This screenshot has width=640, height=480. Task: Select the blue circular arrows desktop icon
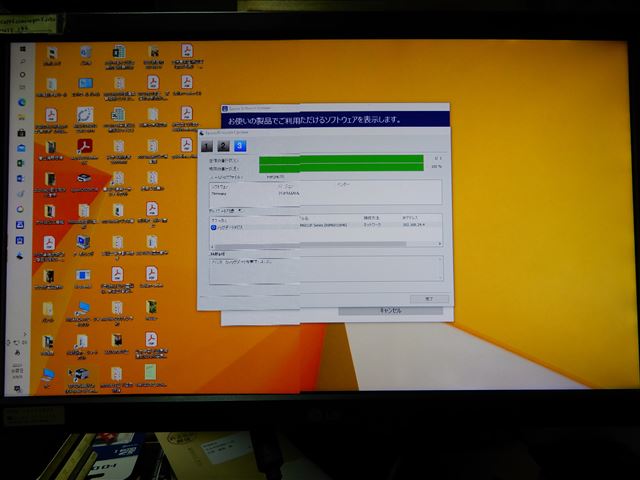coord(85,116)
